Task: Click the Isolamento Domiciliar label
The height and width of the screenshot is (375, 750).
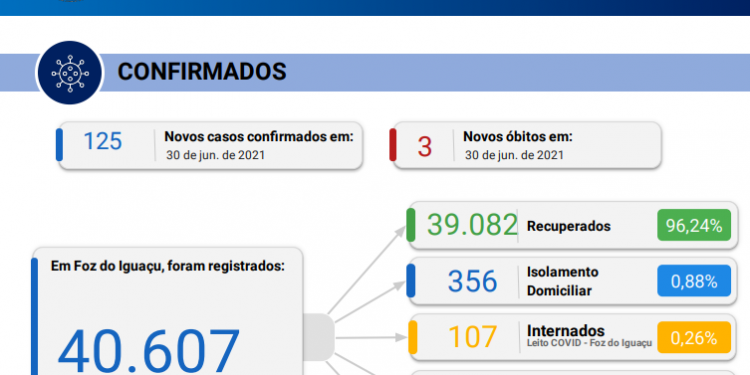Action: click(562, 281)
